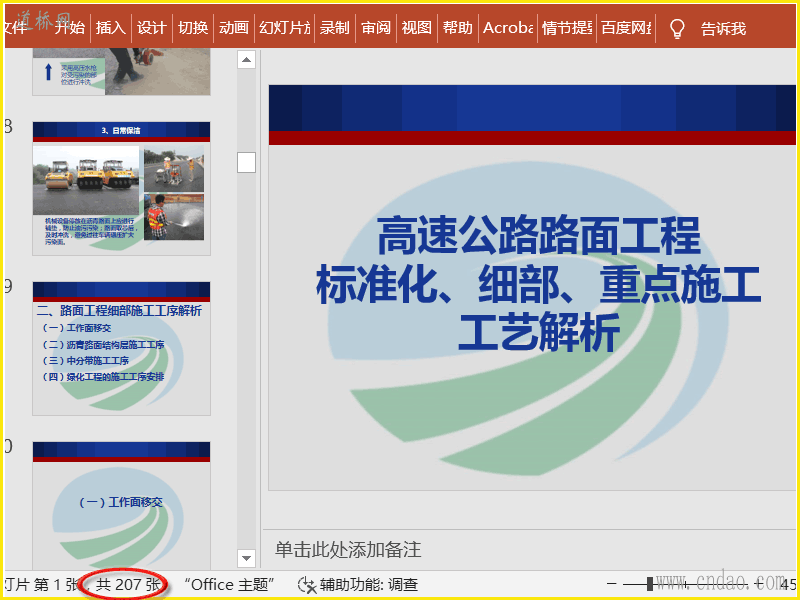Click the "Office 主题" status bar entry
The width and height of the screenshot is (800, 600).
pyautogui.click(x=230, y=585)
